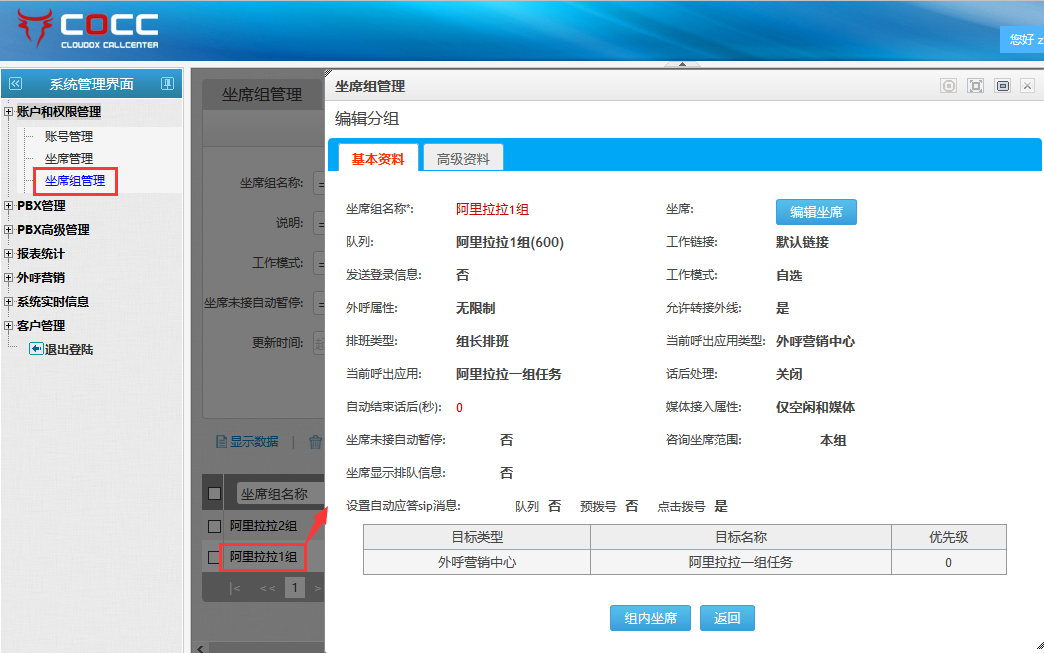Expand the 外呼营销 tree node
The image size is (1044, 653).
[9, 278]
